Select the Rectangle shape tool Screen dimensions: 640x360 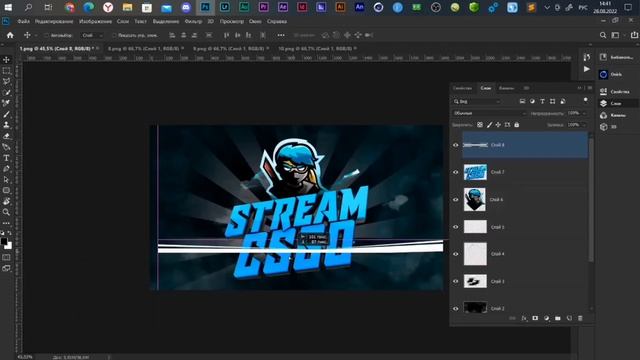click(6, 190)
